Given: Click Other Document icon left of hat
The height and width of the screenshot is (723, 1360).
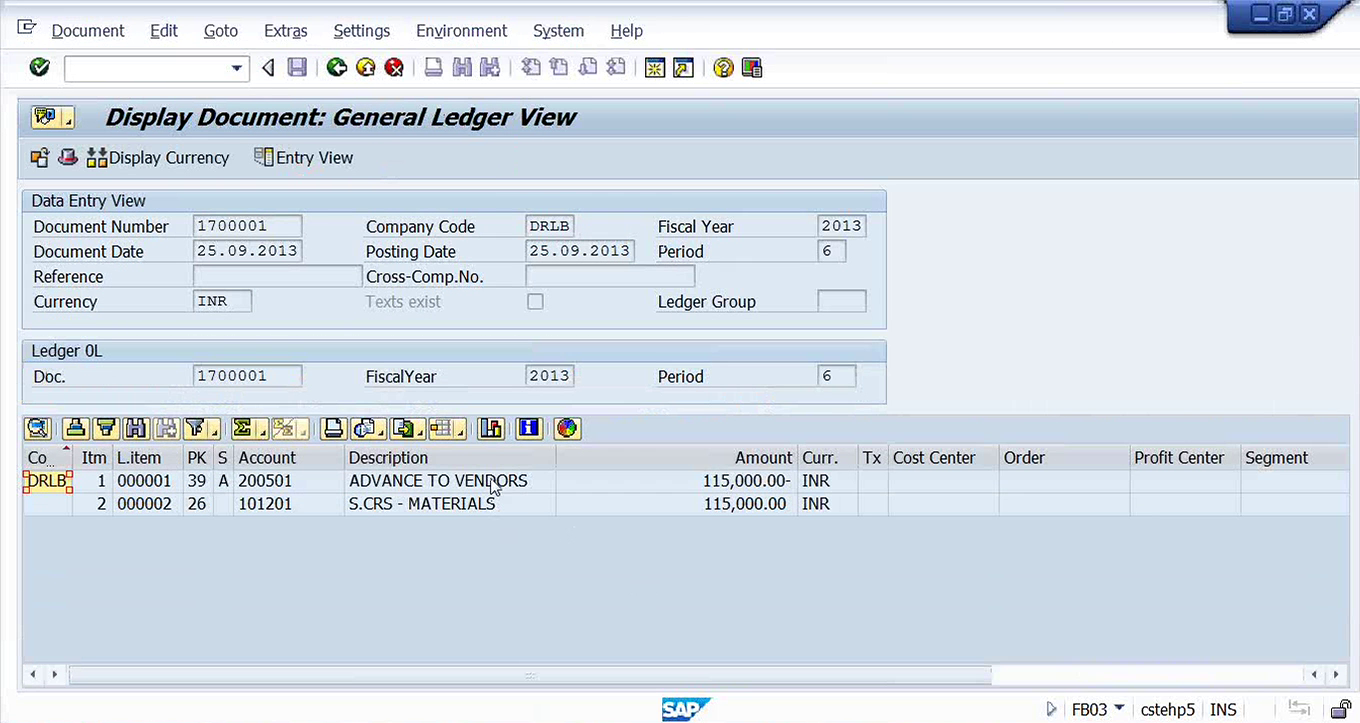Looking at the screenshot, I should [x=40, y=157].
